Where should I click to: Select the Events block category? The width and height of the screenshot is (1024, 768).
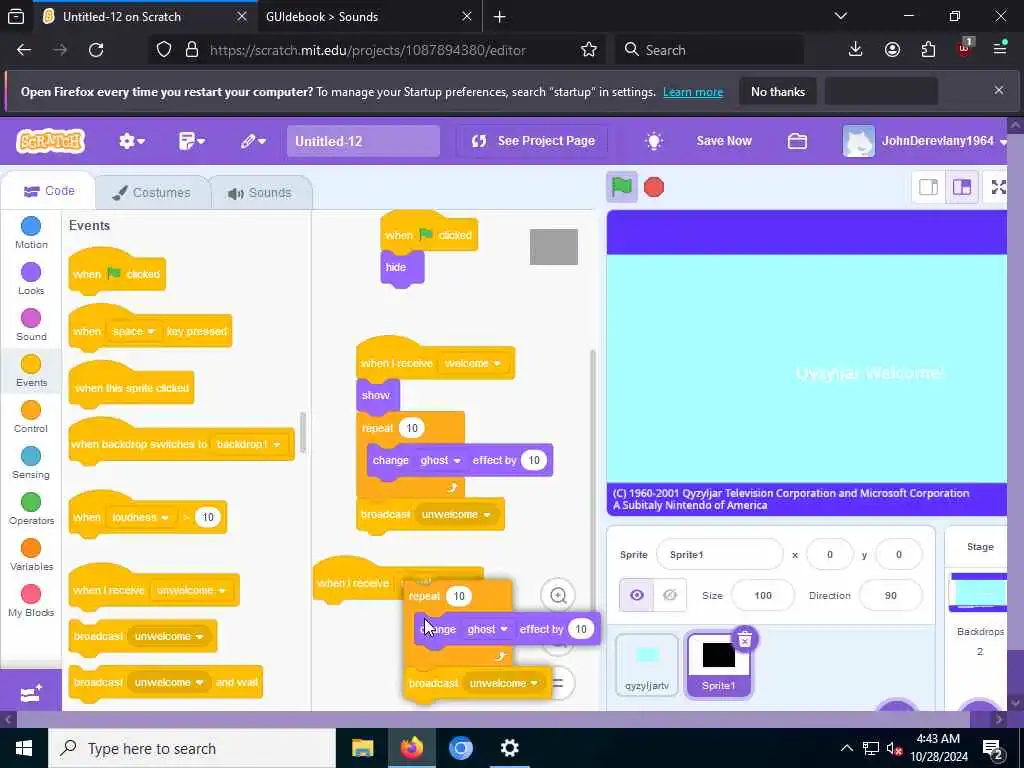pos(31,371)
